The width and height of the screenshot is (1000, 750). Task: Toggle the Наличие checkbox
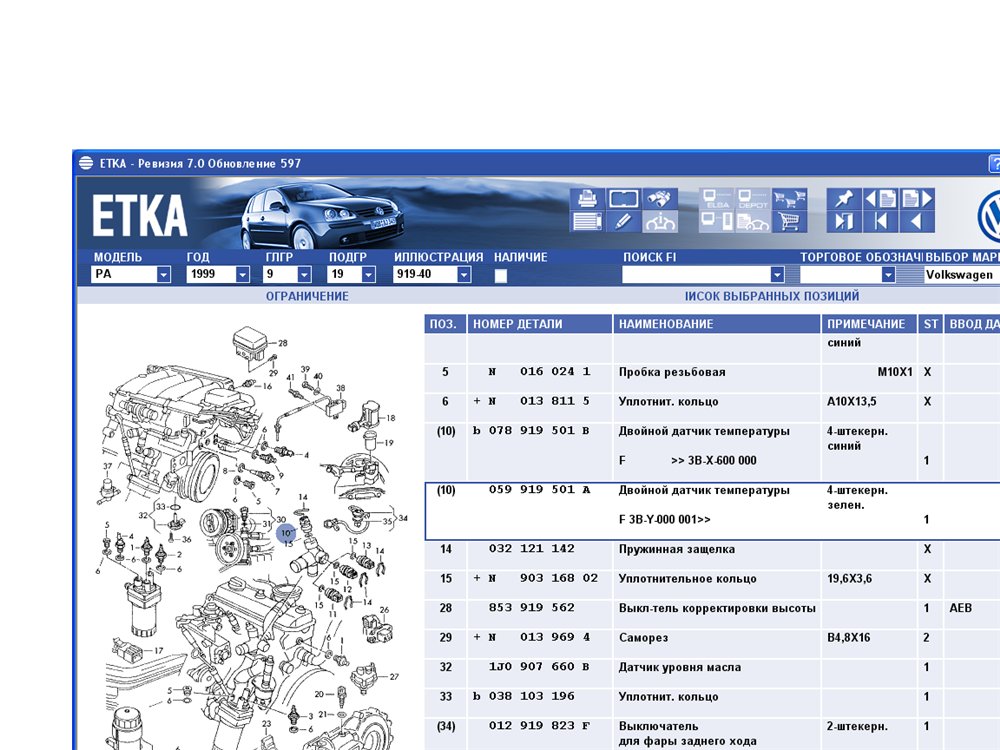pos(501,276)
